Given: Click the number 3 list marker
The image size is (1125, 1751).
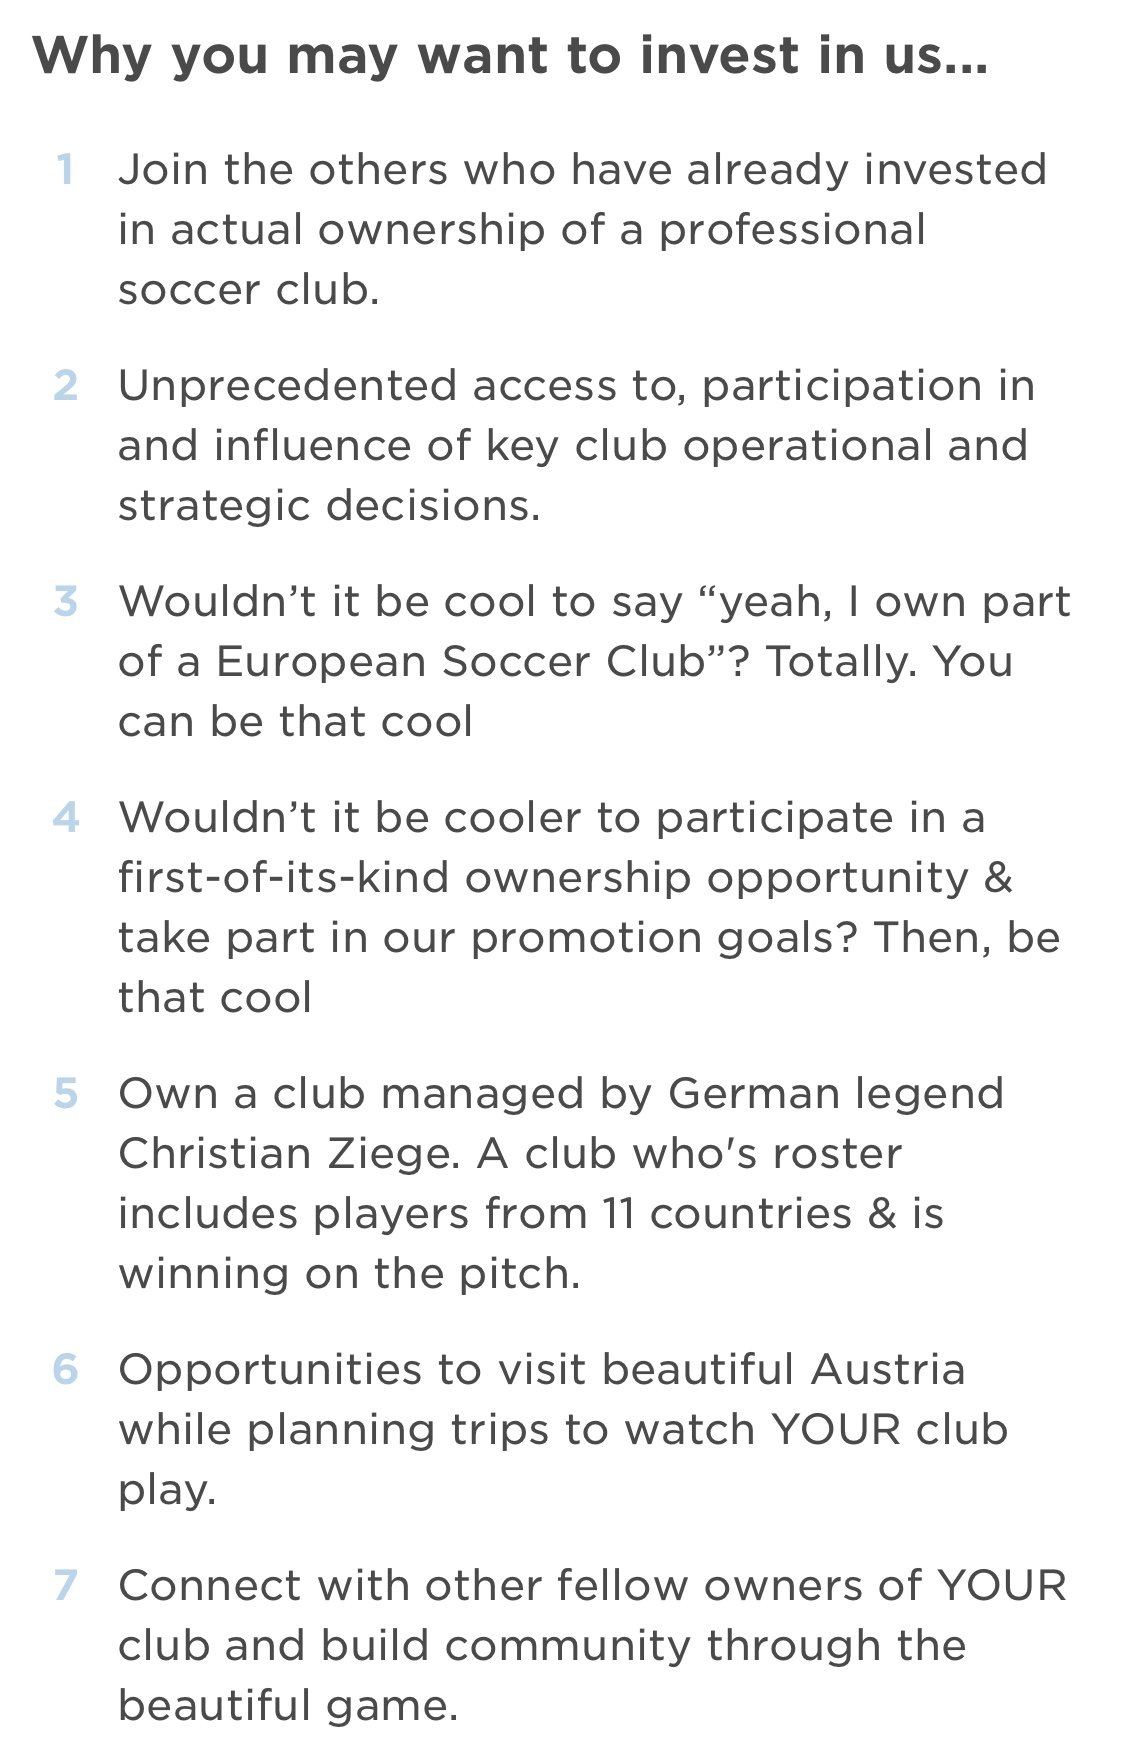Looking at the screenshot, I should [x=65, y=601].
